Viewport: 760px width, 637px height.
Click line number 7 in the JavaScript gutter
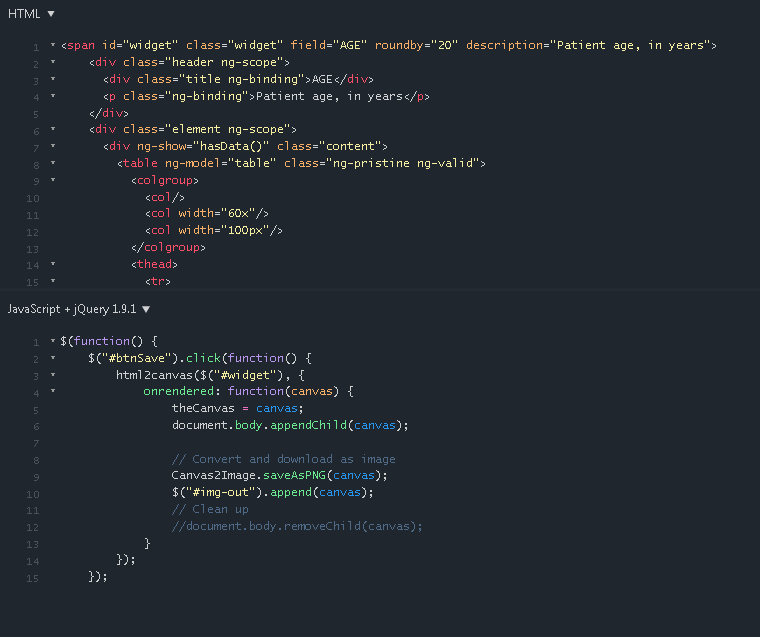[x=36, y=444]
